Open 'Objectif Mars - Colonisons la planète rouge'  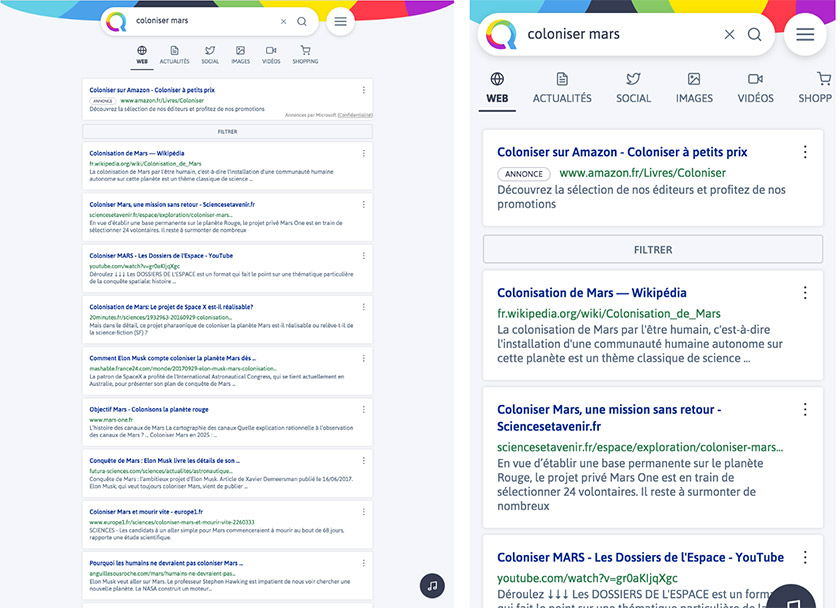pyautogui.click(x=149, y=410)
